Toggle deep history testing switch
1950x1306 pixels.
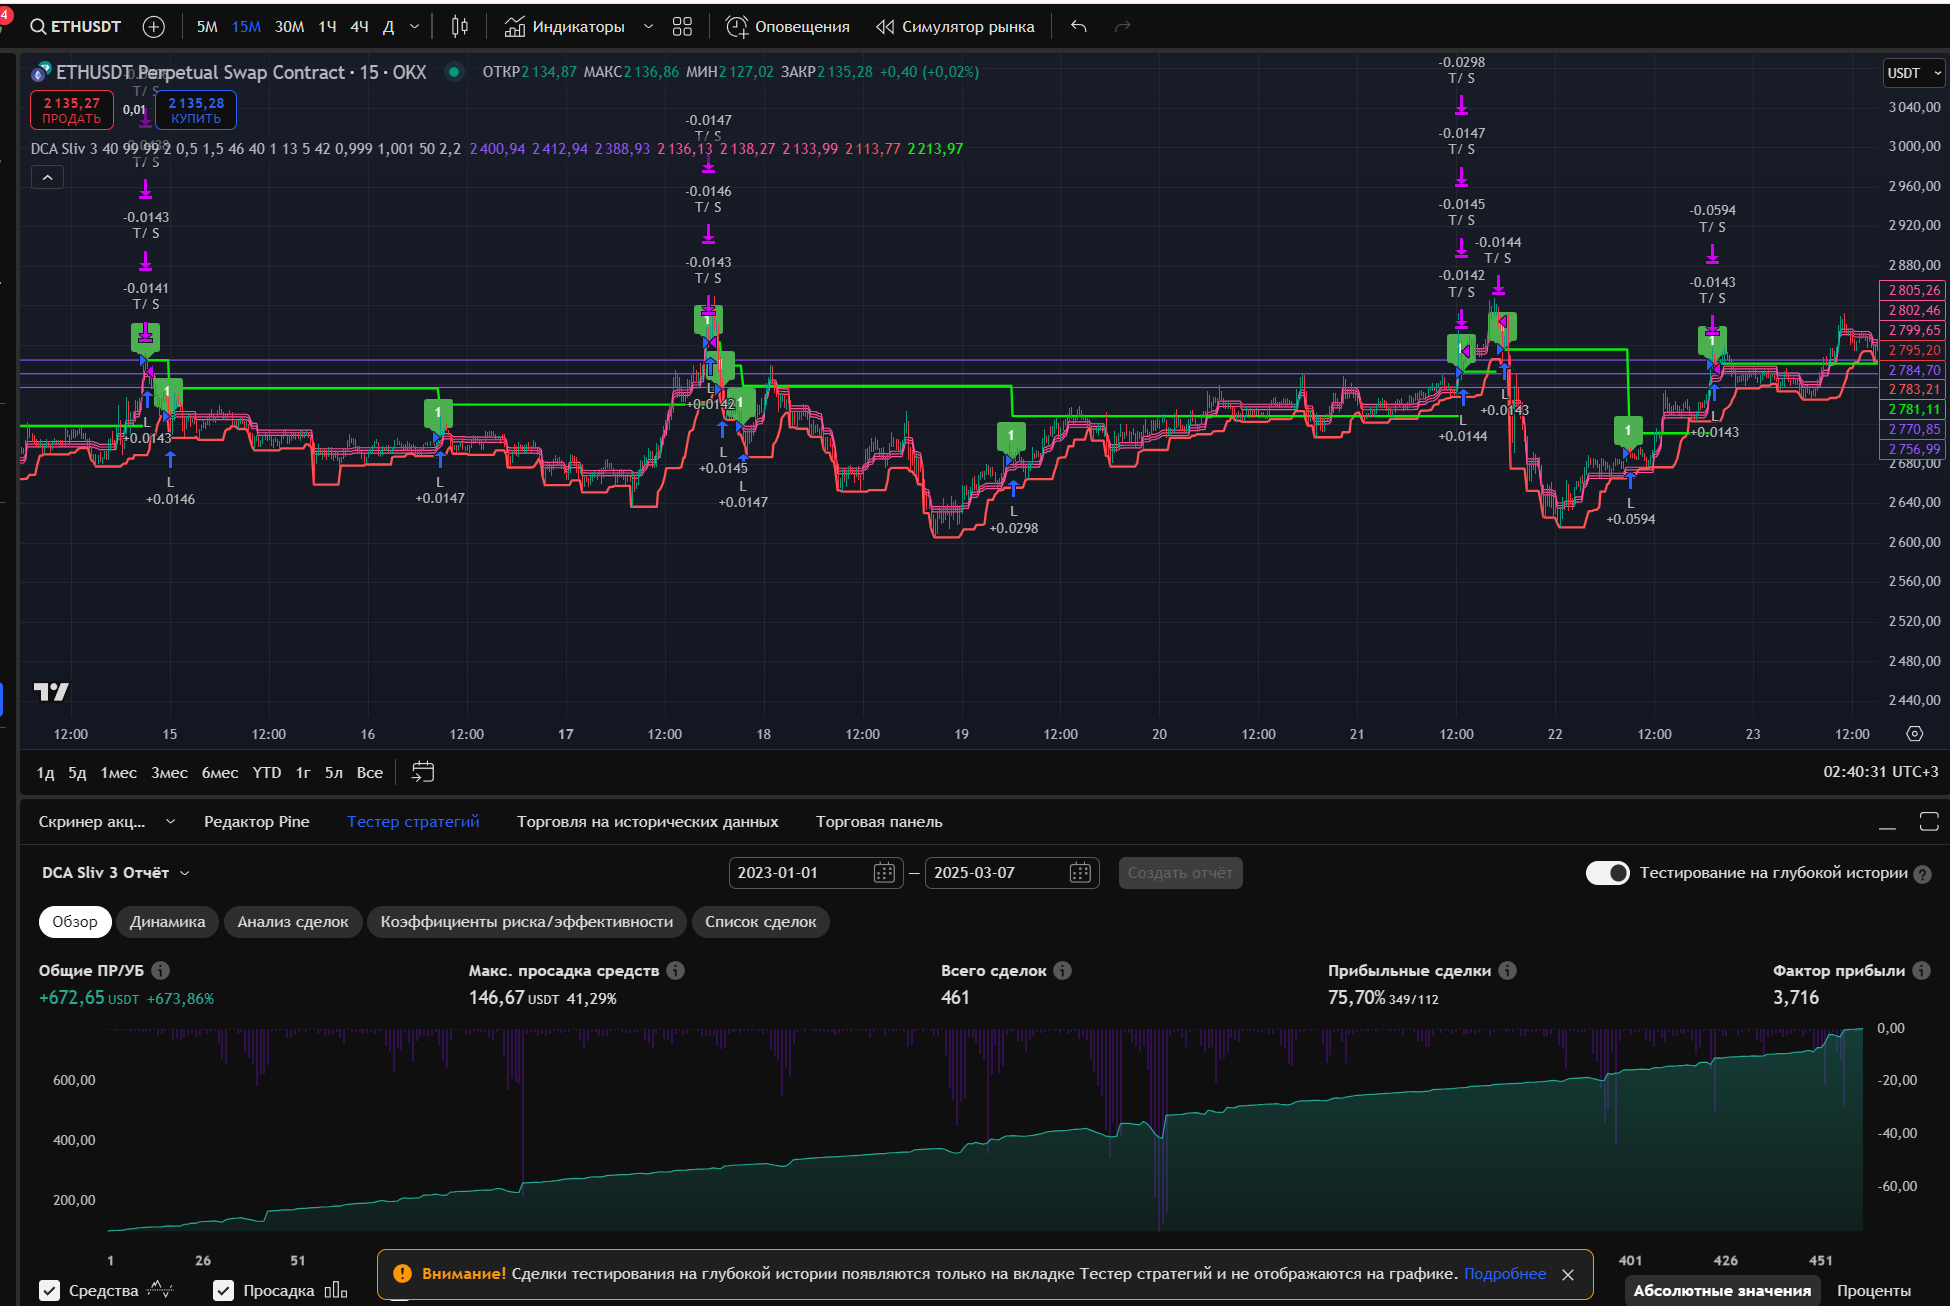coord(1607,873)
